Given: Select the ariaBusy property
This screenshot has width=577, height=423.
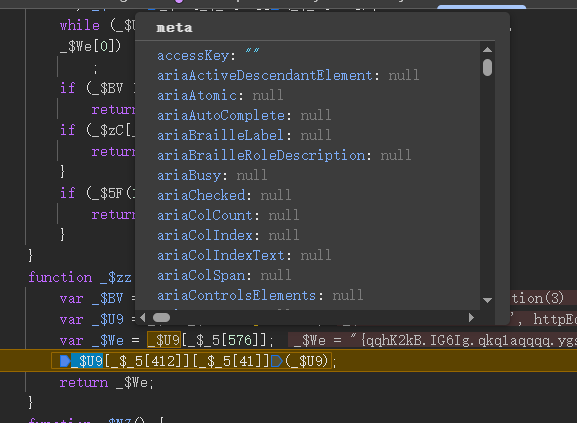Looking at the screenshot, I should click(x=212, y=175).
